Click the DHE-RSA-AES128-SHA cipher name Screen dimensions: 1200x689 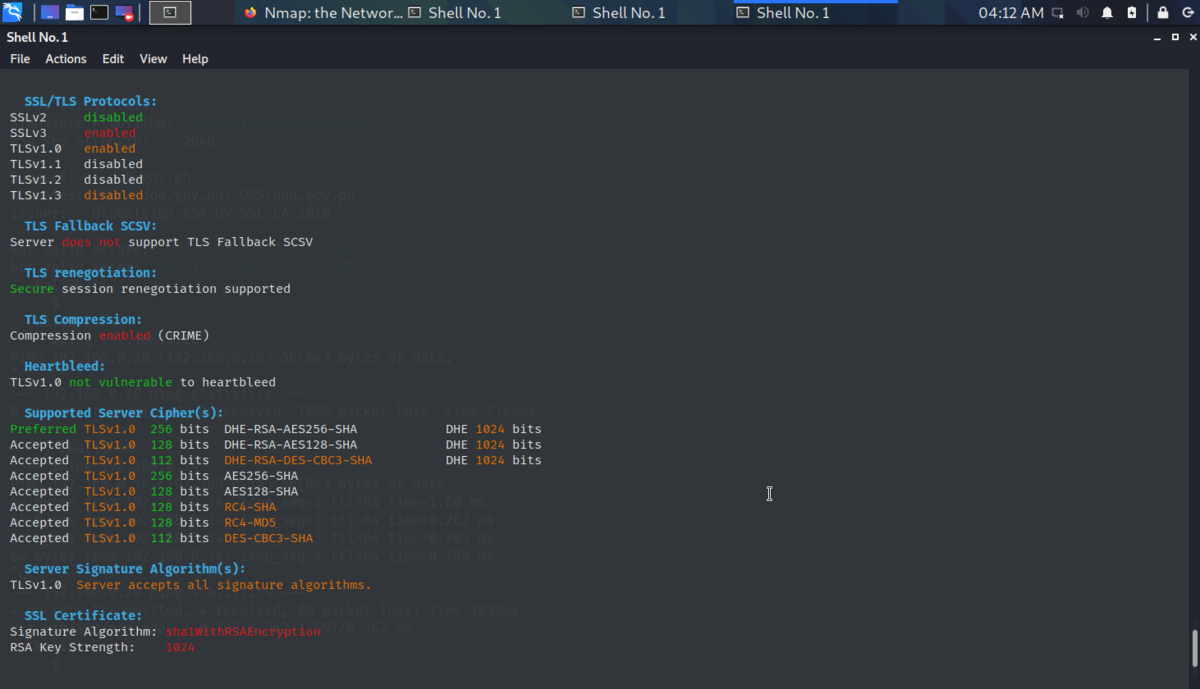(x=290, y=444)
